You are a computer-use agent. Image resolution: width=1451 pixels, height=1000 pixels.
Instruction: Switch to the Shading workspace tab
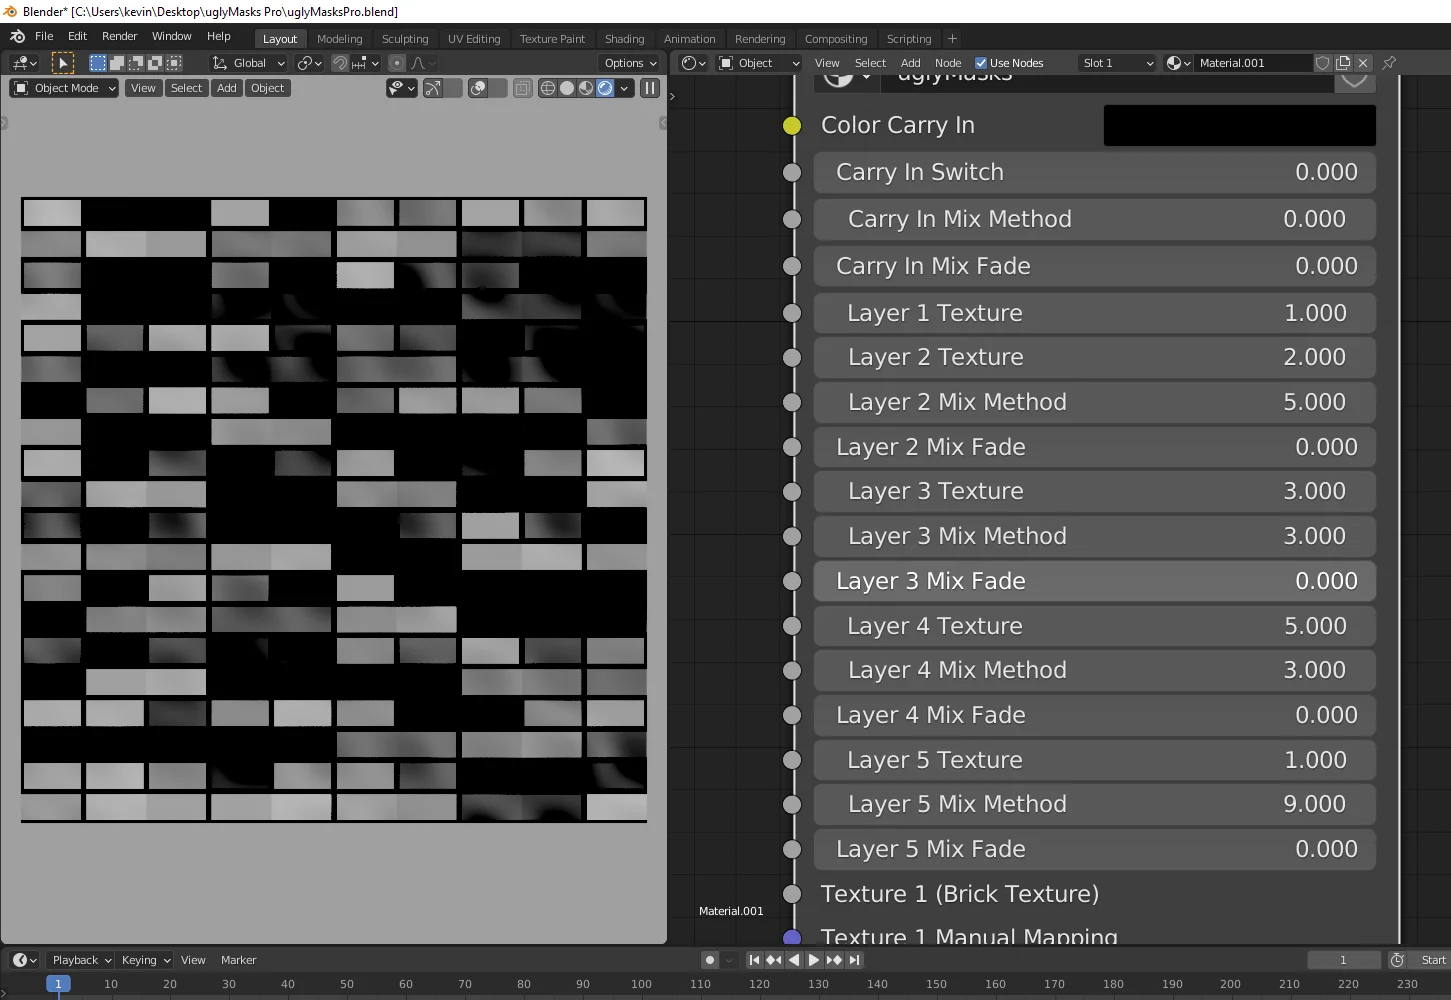(624, 39)
